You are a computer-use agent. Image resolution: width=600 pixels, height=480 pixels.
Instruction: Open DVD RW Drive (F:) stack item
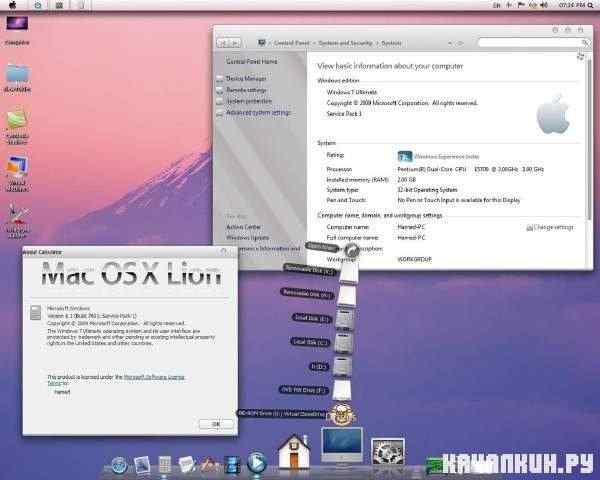tap(342, 390)
